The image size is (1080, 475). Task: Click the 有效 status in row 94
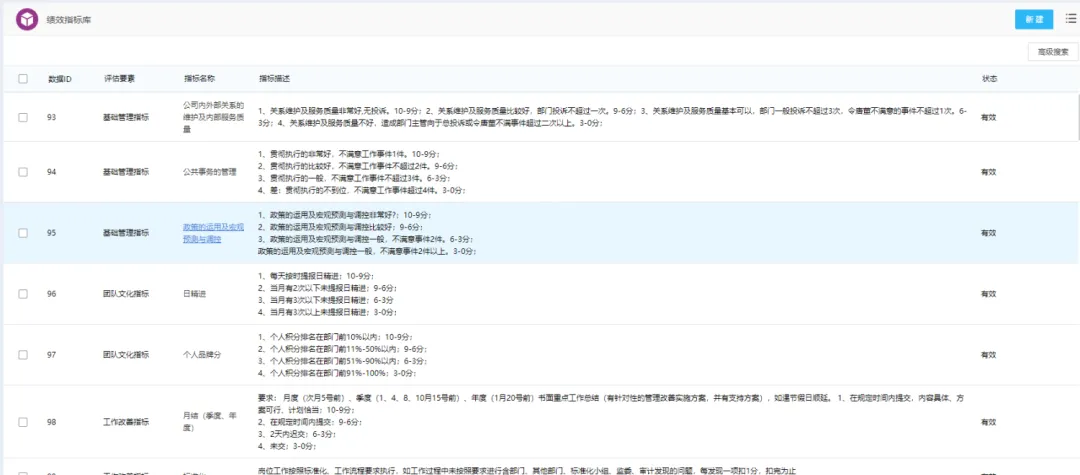[x=988, y=172]
